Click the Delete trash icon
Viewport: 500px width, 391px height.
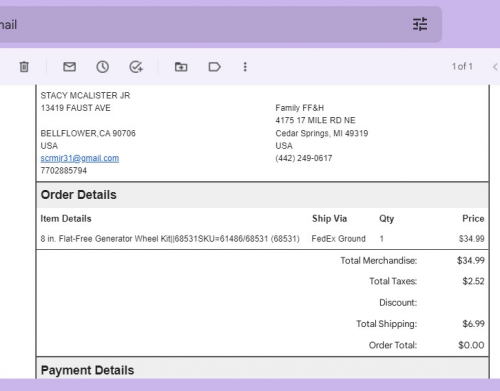pos(24,67)
